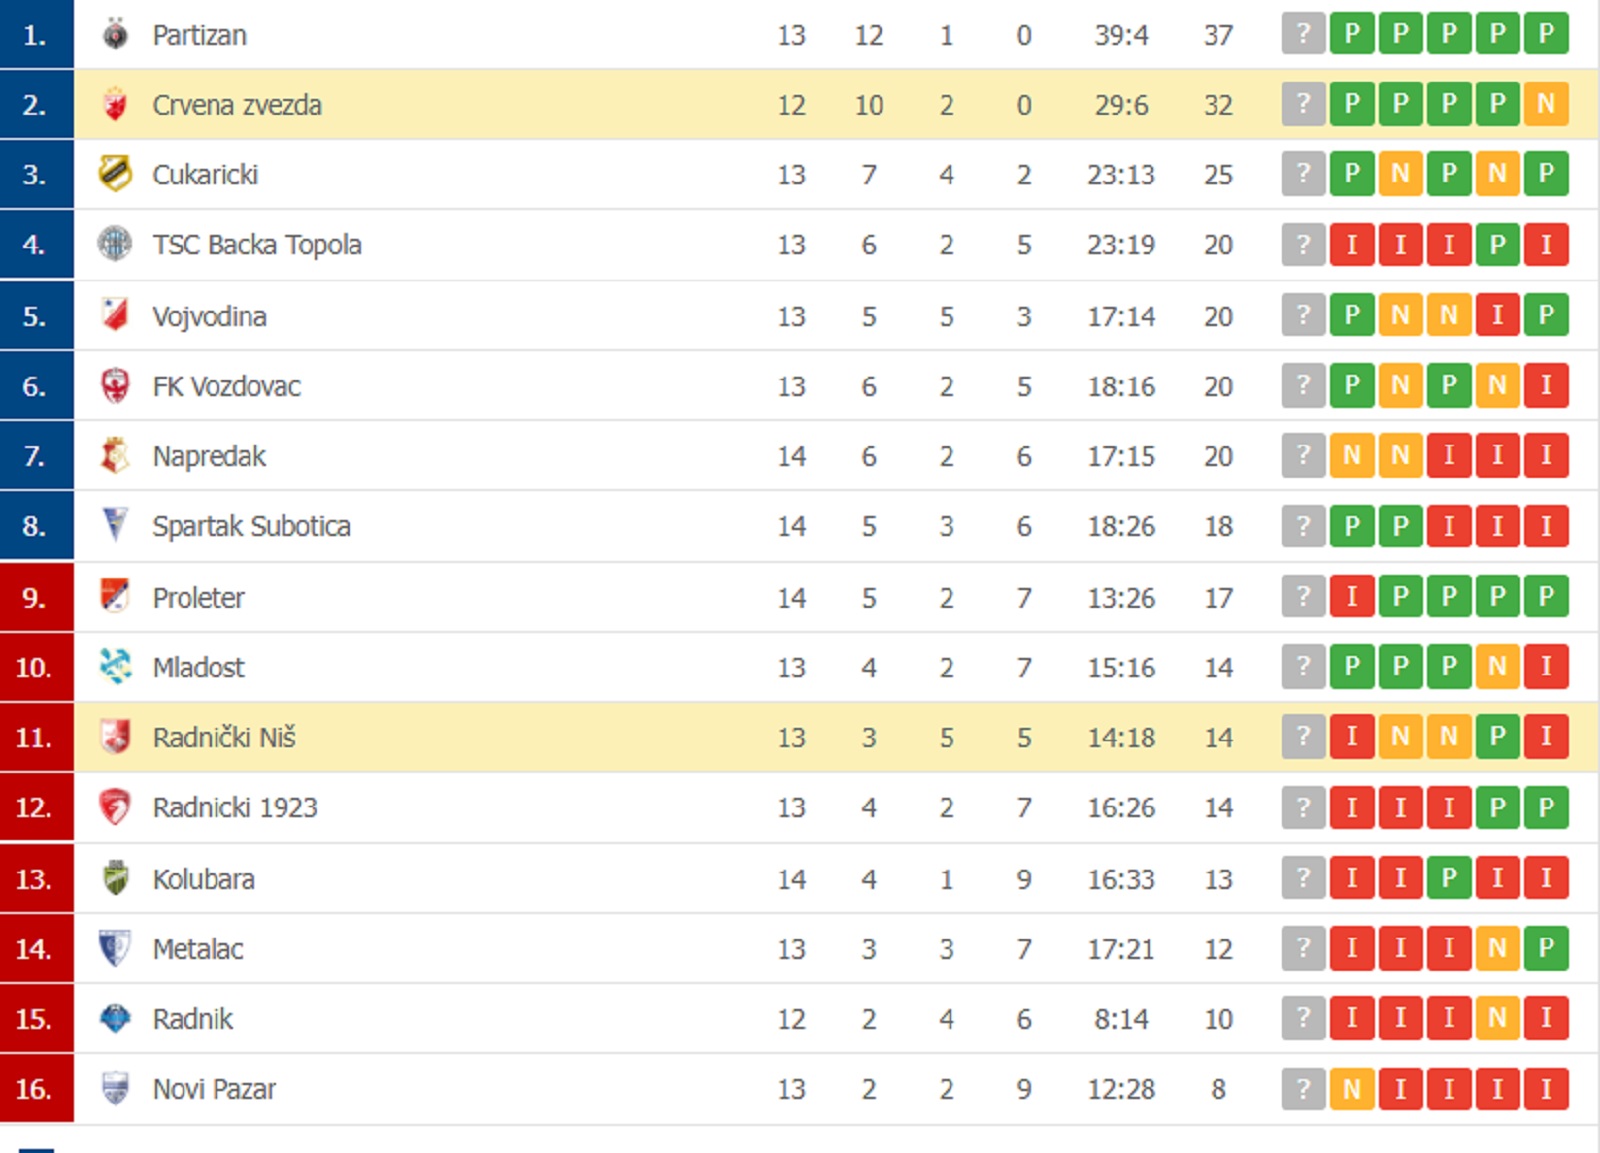Open the TSC Backa Topola team page
Viewport: 1600px width, 1153px height.
point(256,245)
